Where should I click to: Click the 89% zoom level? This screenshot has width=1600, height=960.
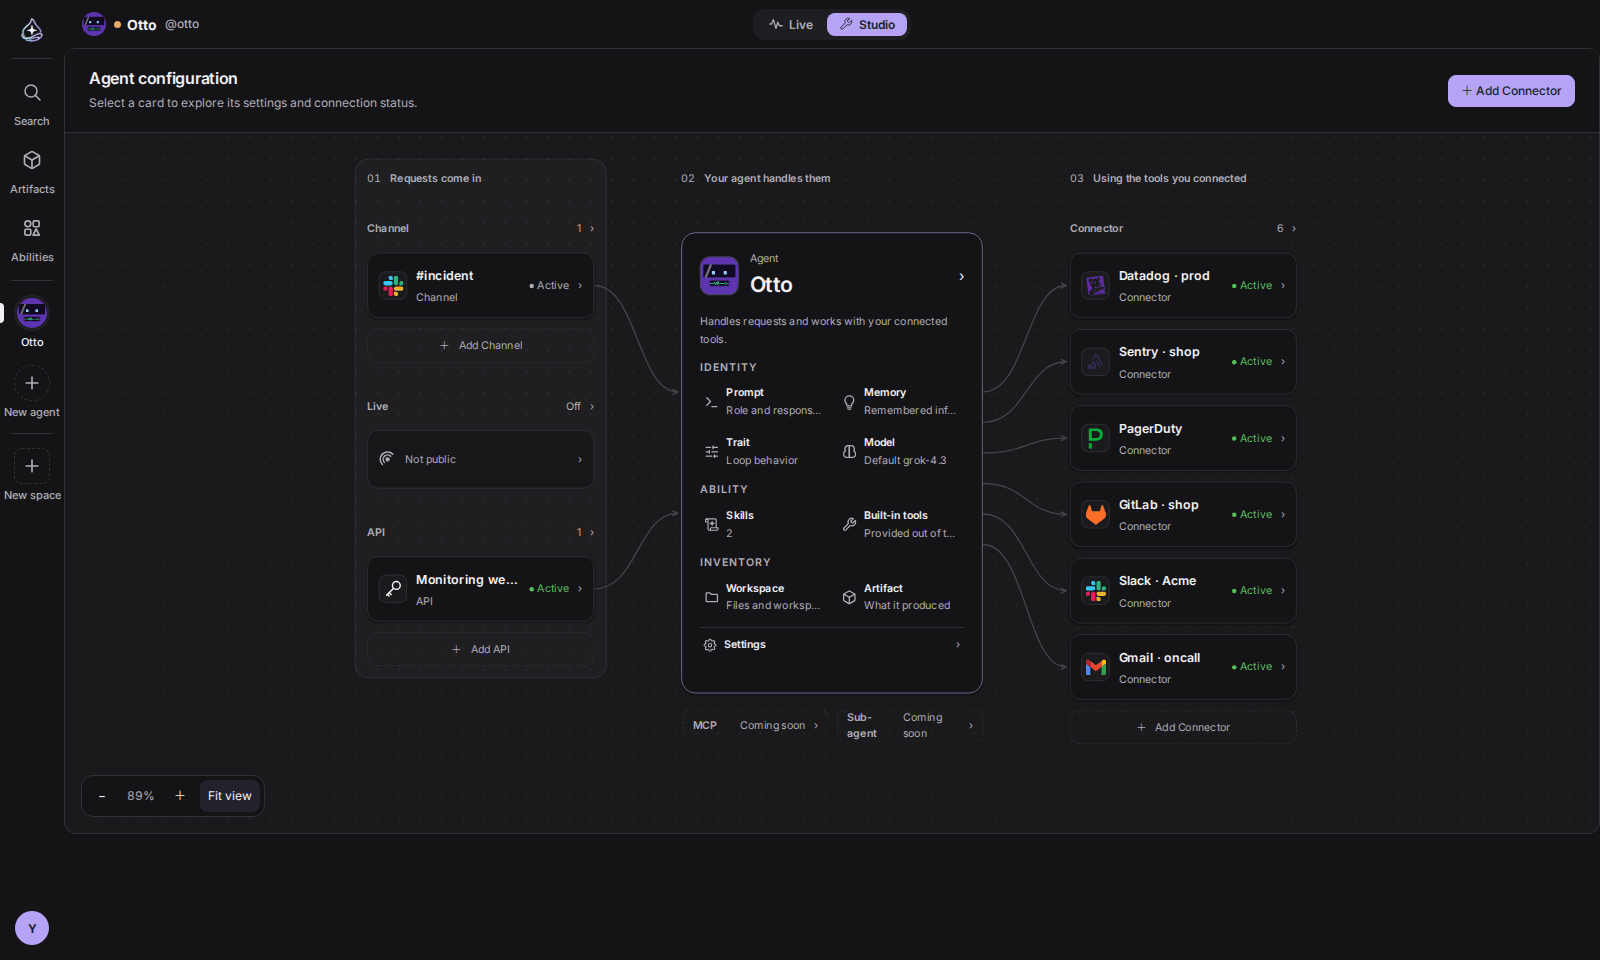tap(141, 796)
